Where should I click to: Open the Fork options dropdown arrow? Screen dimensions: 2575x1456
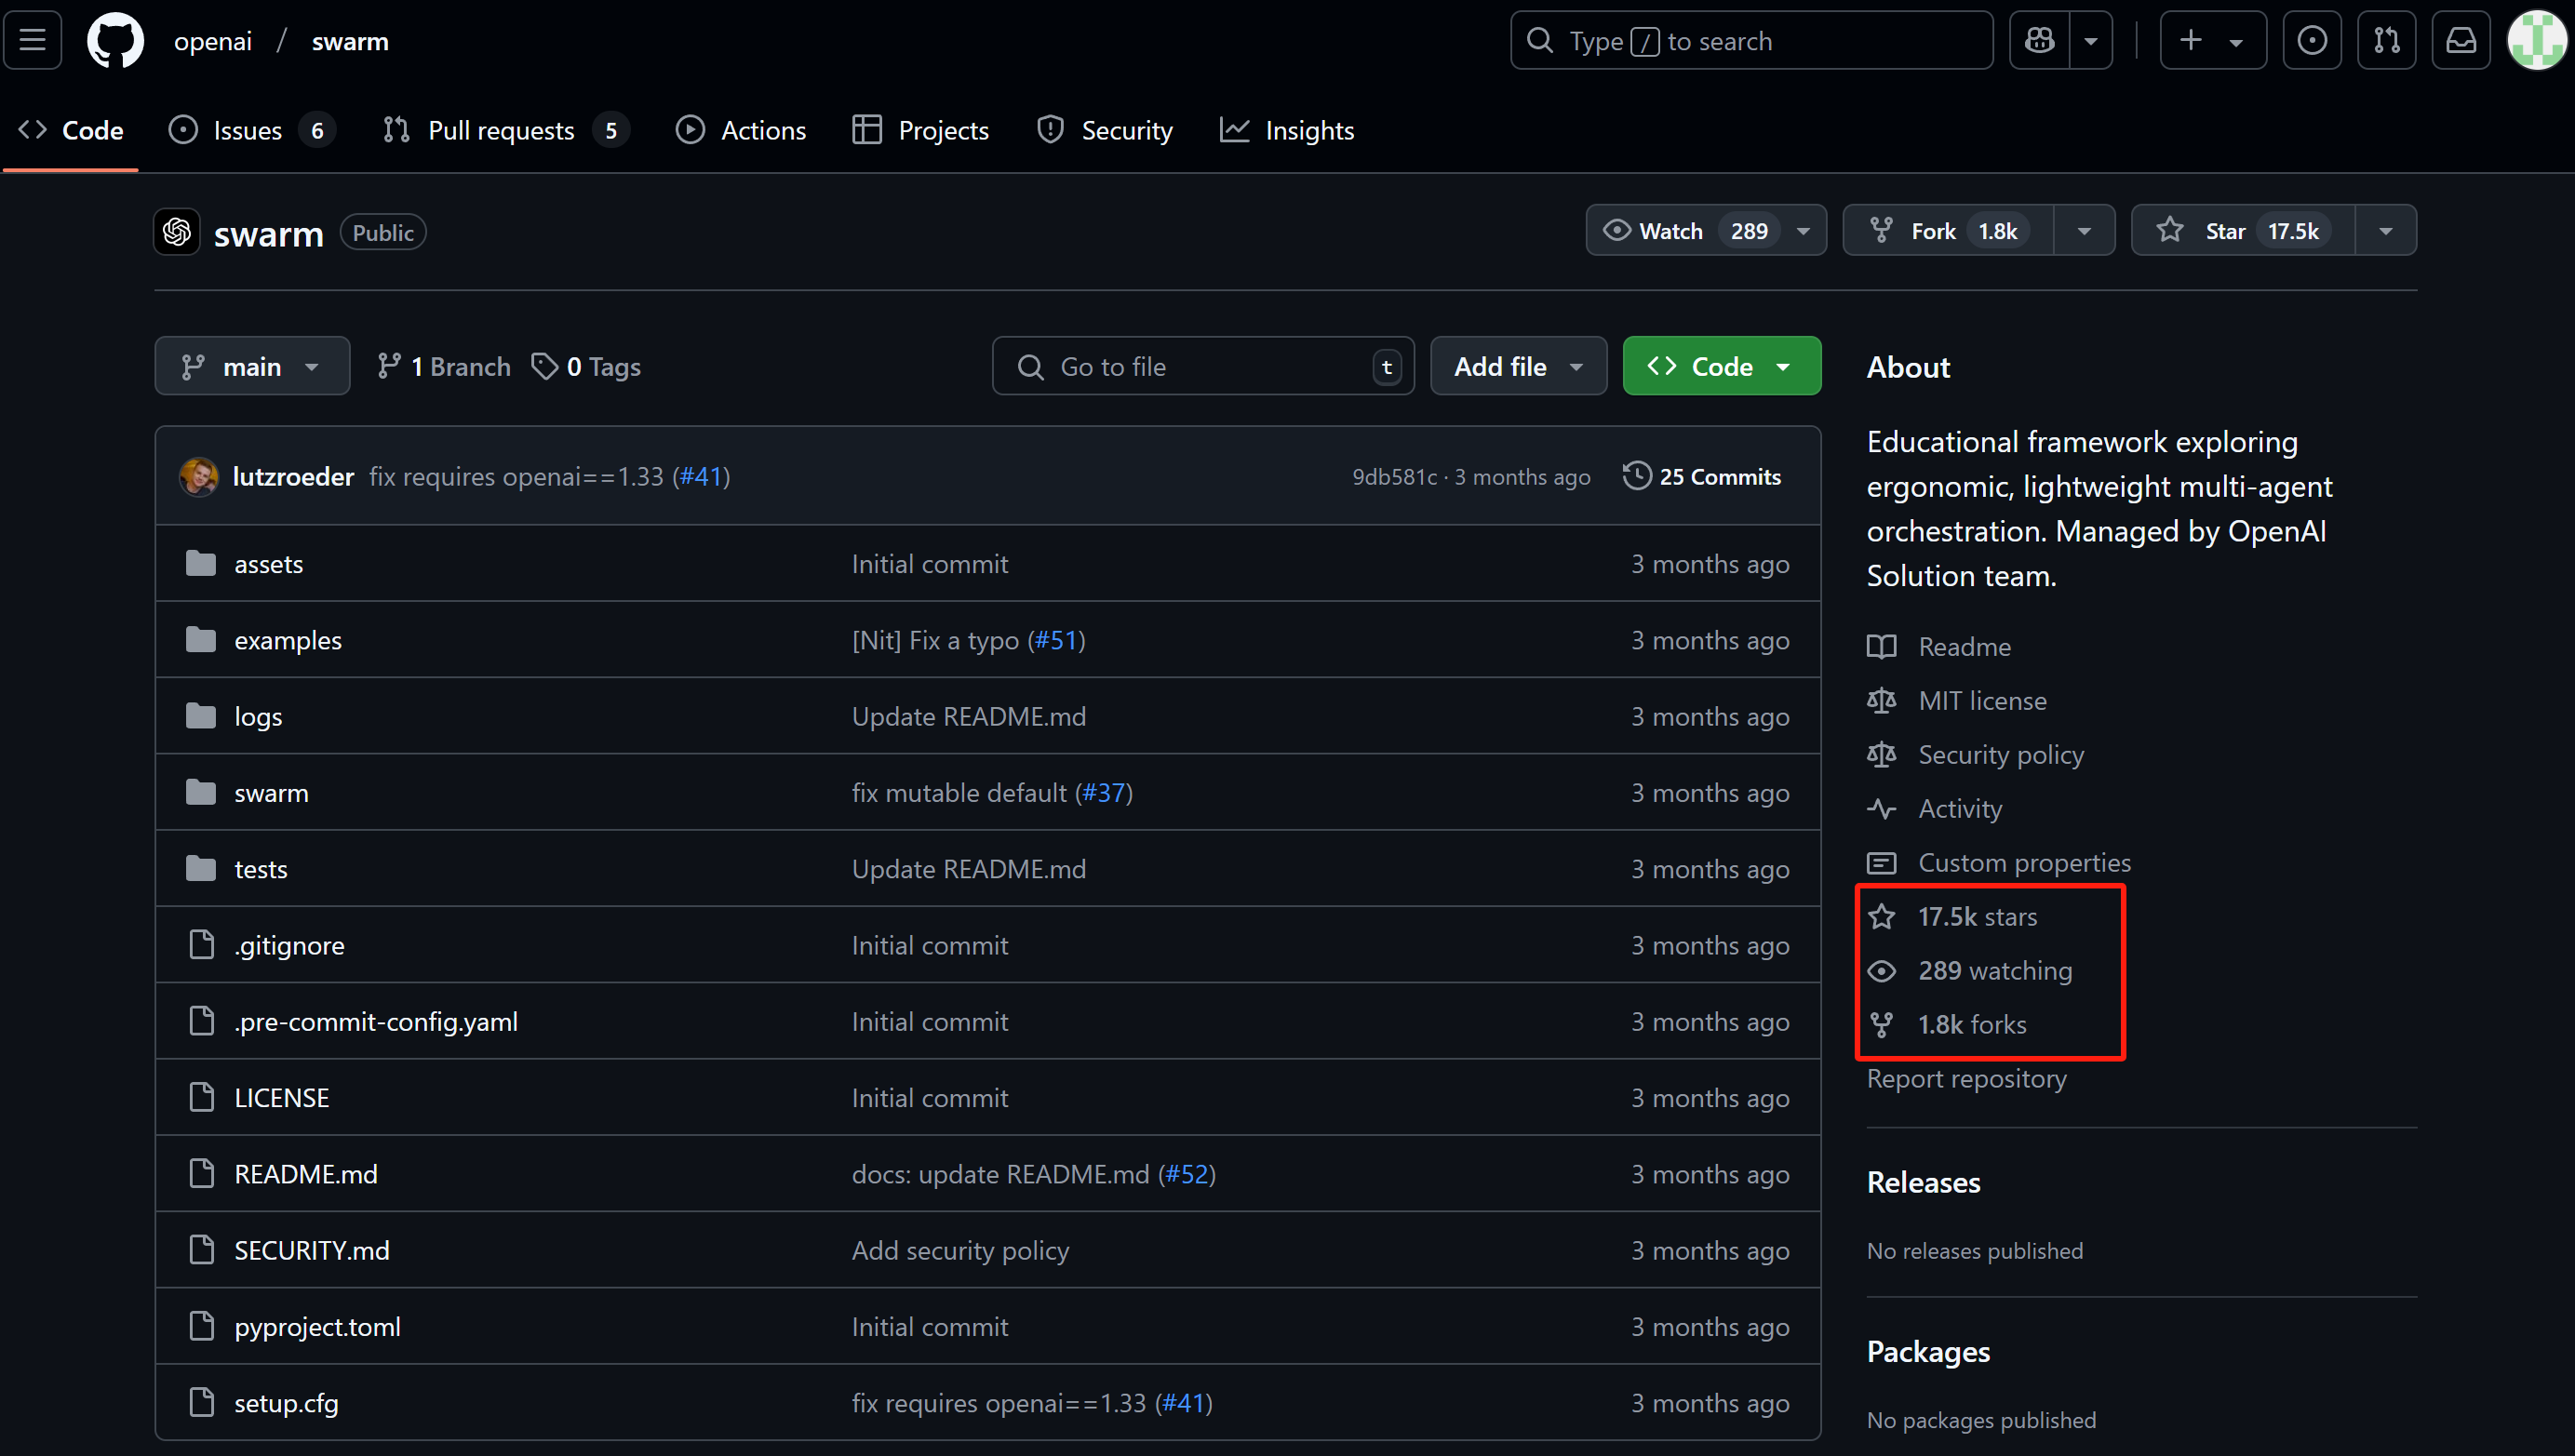tap(2084, 231)
